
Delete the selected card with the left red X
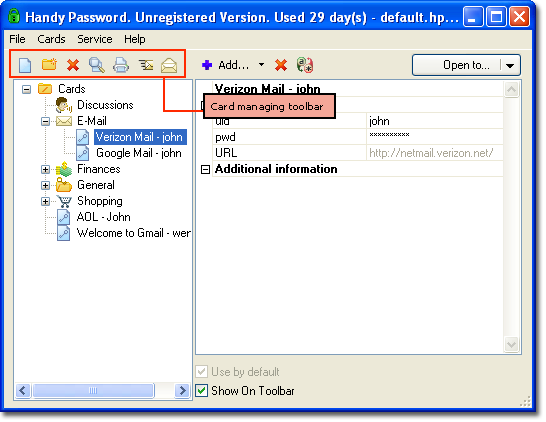[x=73, y=65]
